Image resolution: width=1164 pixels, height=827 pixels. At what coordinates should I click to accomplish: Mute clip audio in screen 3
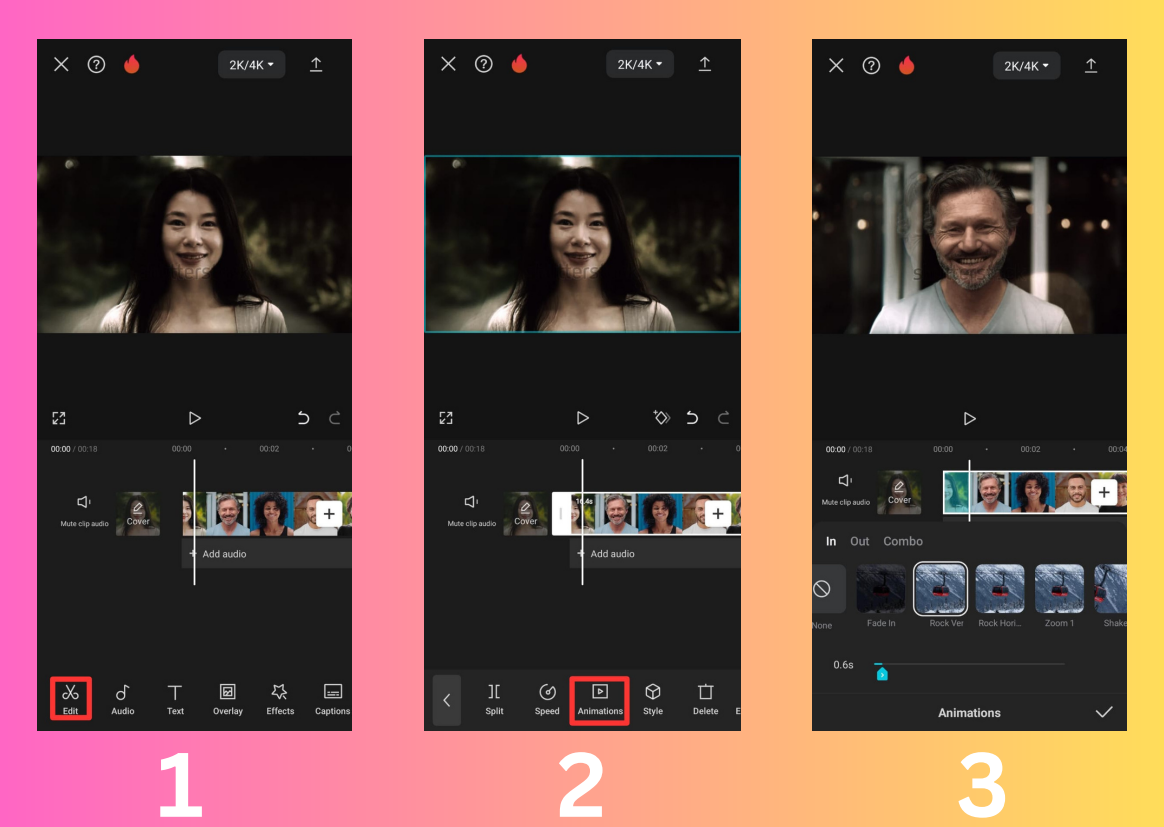846,488
